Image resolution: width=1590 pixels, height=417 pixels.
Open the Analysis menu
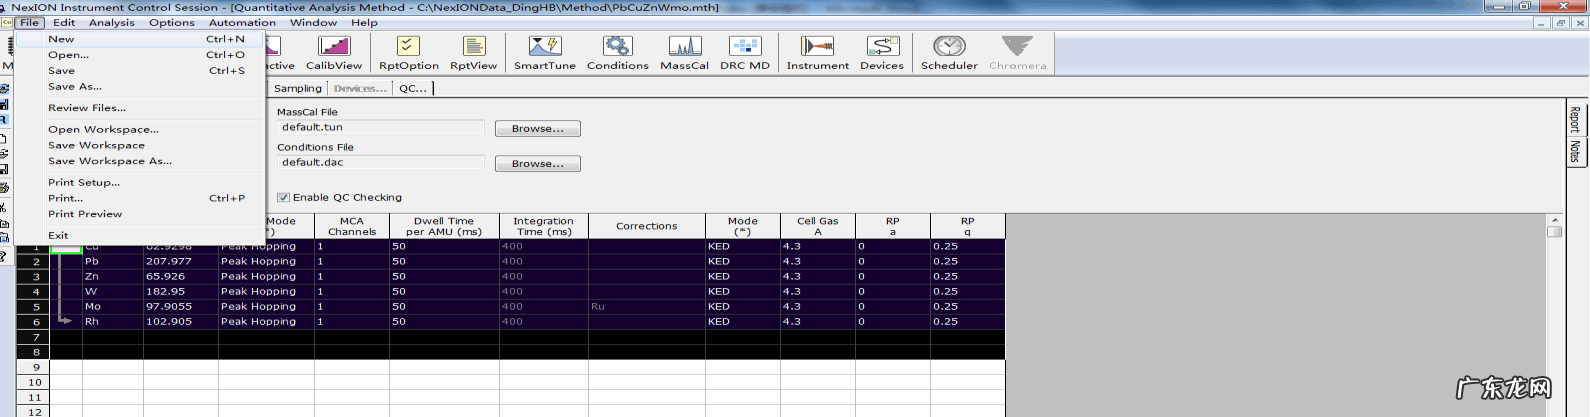coord(112,23)
